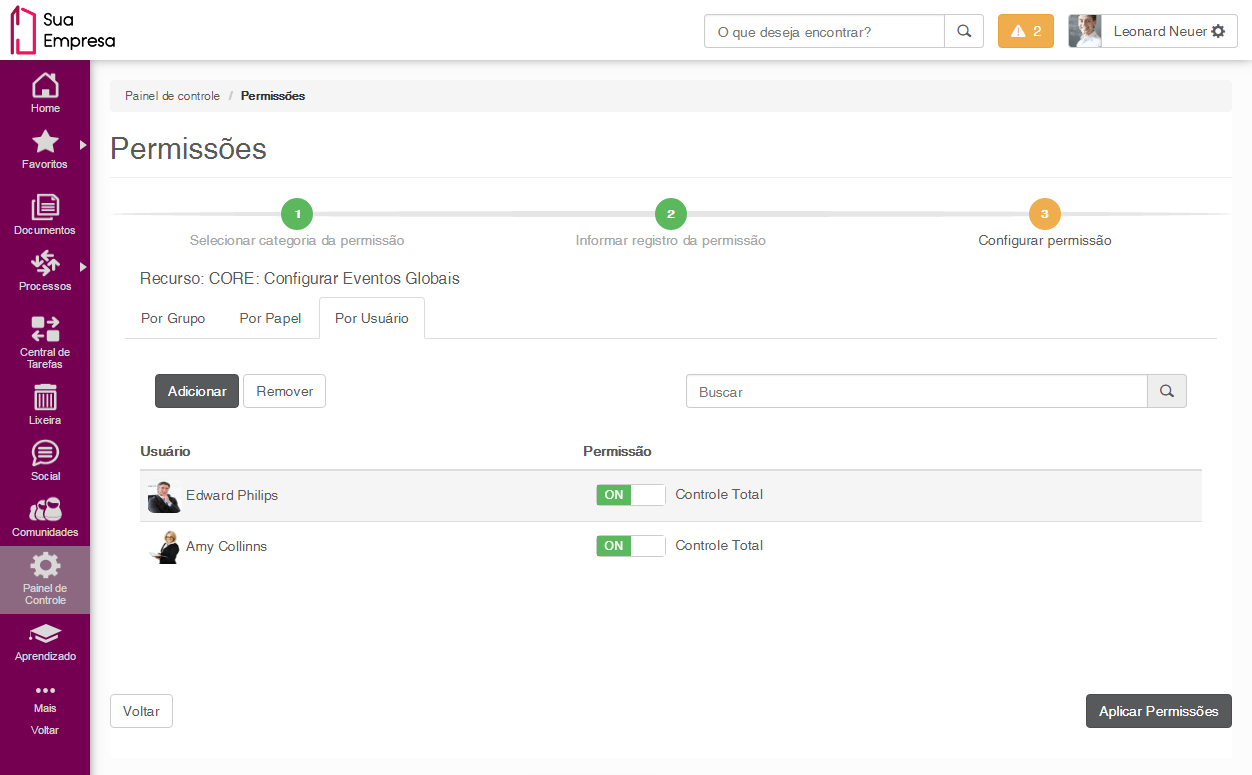Switch to the Por Grupo tab
This screenshot has width=1252, height=775.
click(173, 319)
